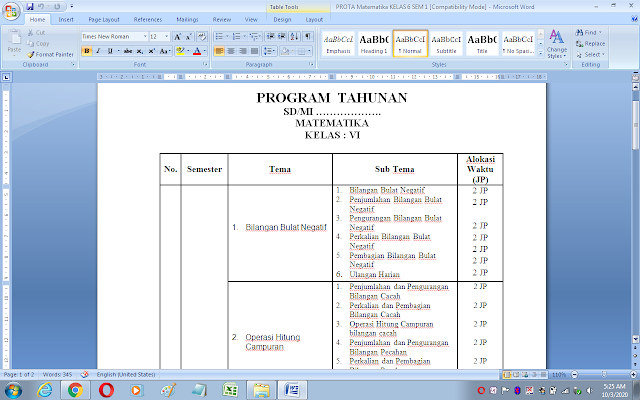Viewport: 640px width, 400px height.
Task: Apply the Subtitle style
Action: (446, 43)
